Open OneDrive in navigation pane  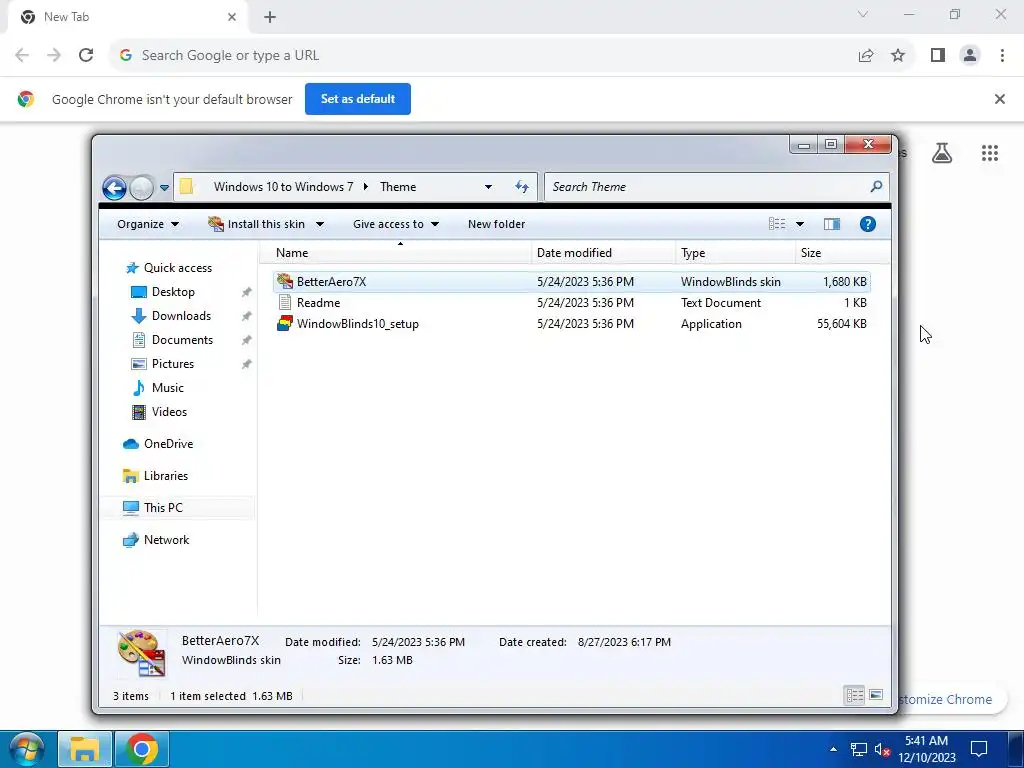158,444
